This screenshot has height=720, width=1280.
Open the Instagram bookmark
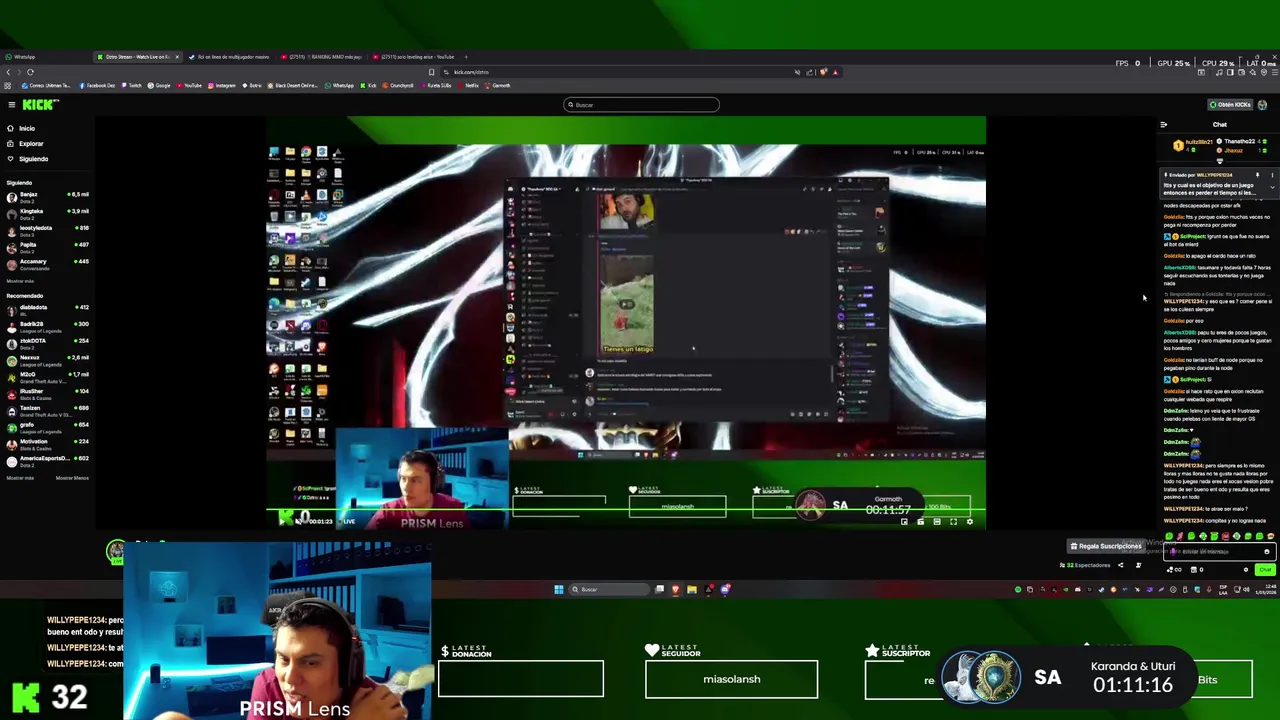pos(221,85)
